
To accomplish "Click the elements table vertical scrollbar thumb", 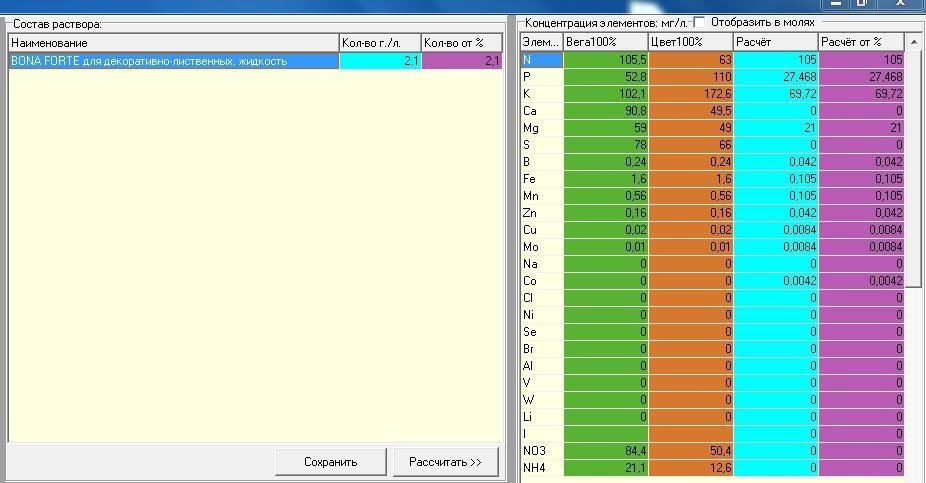I will tap(914, 168).
